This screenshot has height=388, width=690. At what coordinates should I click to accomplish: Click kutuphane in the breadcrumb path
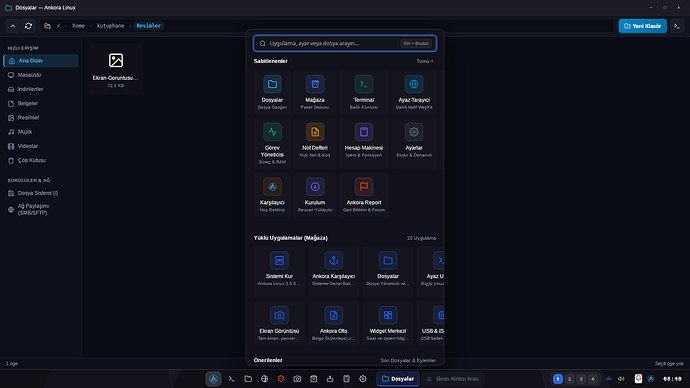[x=110, y=26]
